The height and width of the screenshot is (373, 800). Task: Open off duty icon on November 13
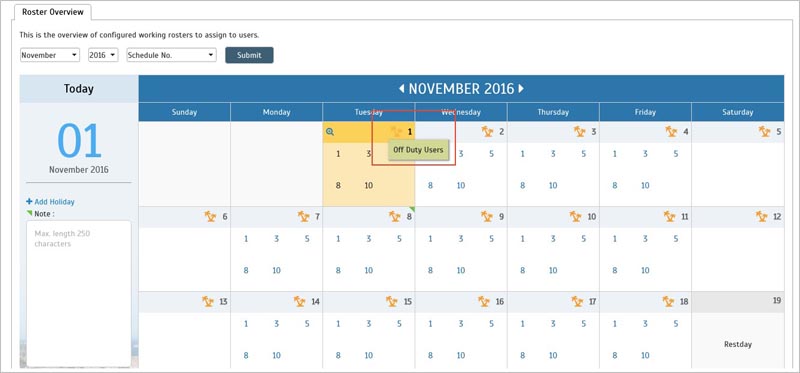208,302
